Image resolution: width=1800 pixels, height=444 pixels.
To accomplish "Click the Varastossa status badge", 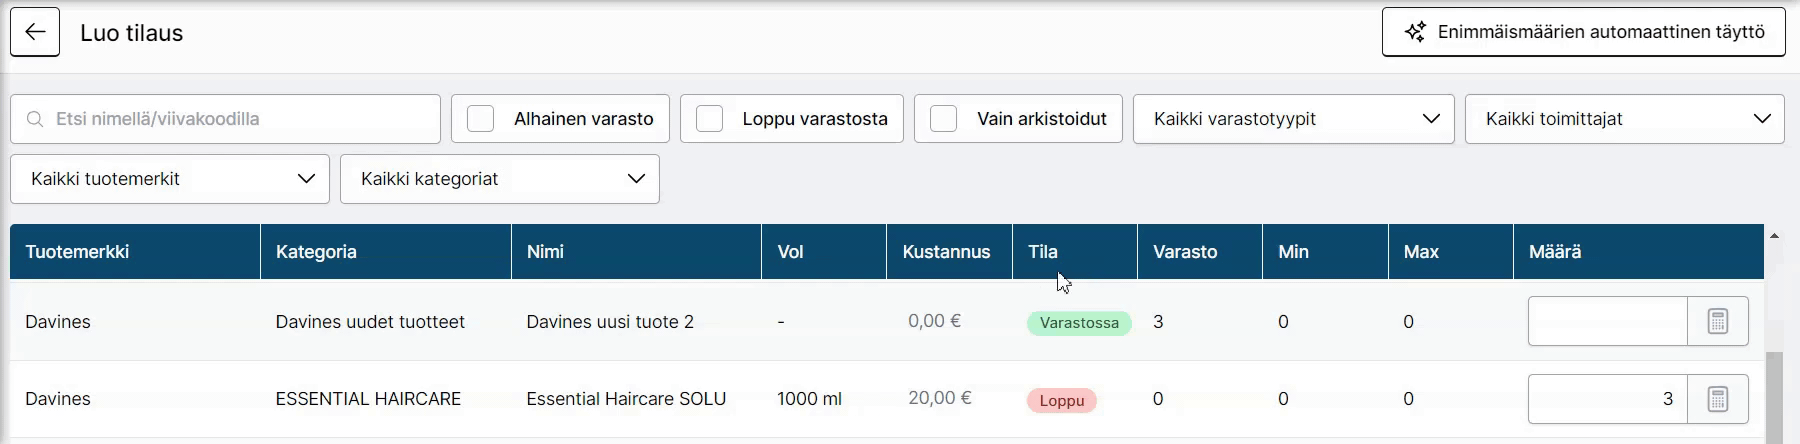I will click(x=1079, y=323).
